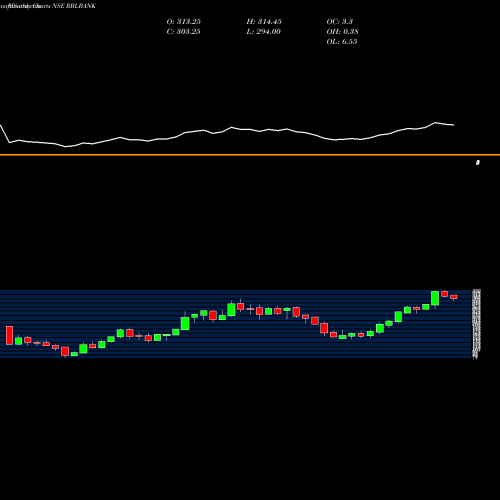500x500 pixels.
Task: Click the high price value H: 314.45
Action: click(x=264, y=22)
